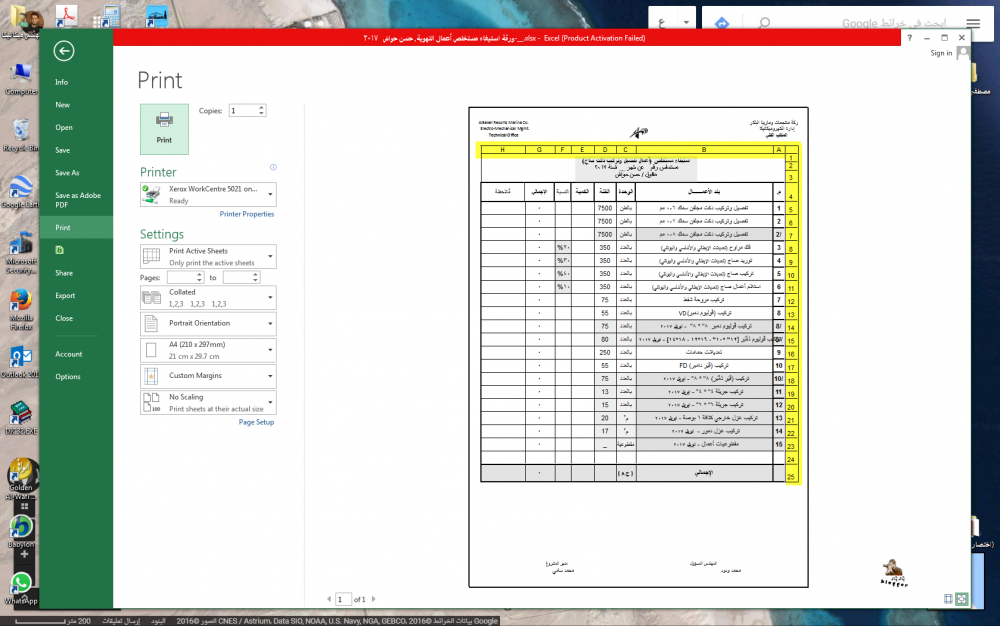1000x626 pixels.
Task: Go to next preview page arrow
Action: pos(374,599)
